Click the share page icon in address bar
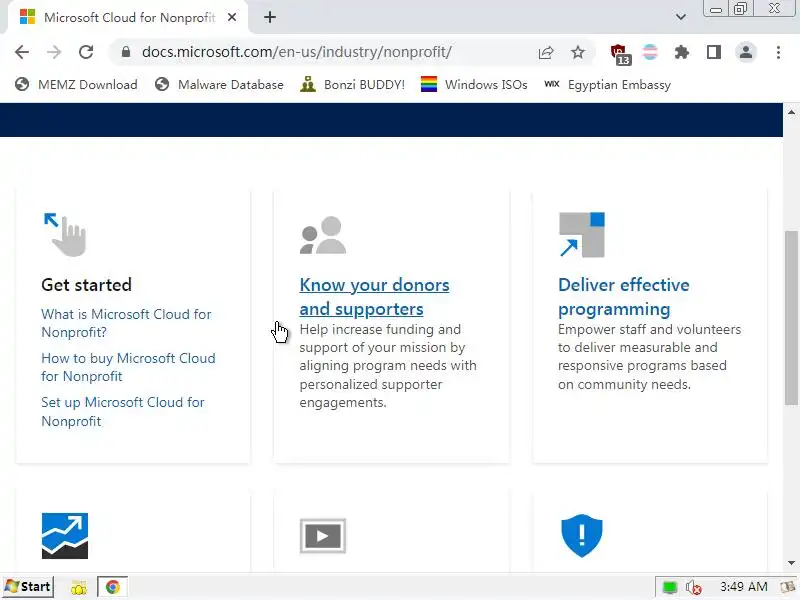Viewport: 800px width, 600px height. tap(546, 52)
